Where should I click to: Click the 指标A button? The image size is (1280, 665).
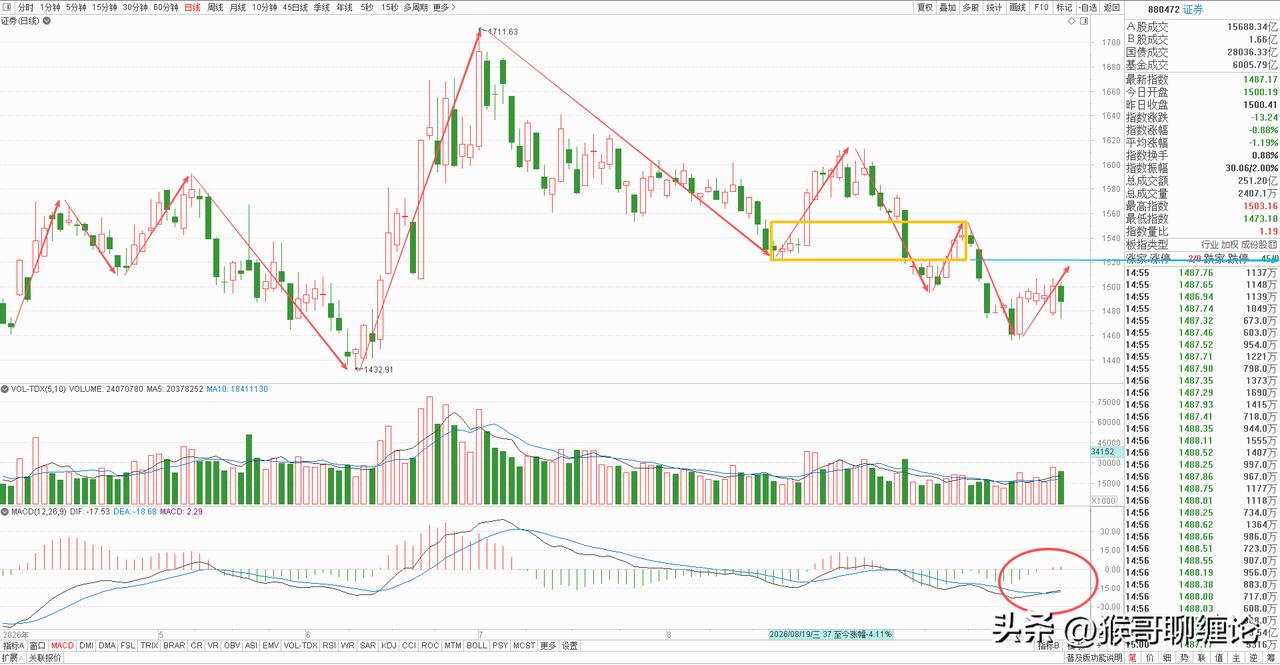14,646
